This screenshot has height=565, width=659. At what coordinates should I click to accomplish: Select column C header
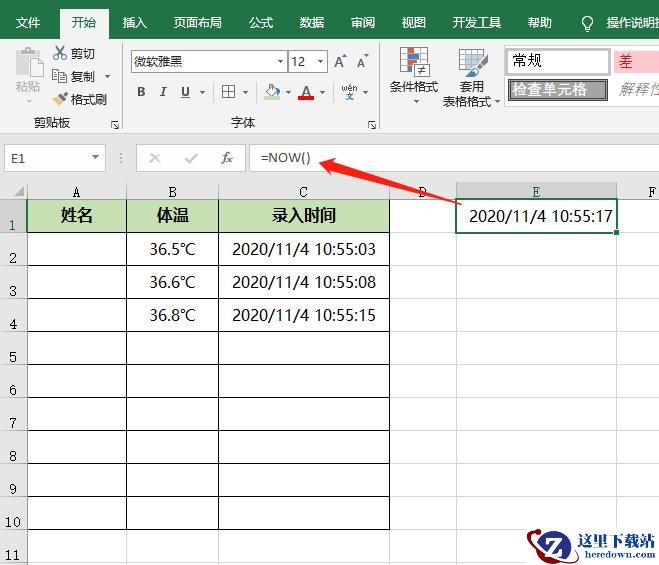(x=303, y=192)
